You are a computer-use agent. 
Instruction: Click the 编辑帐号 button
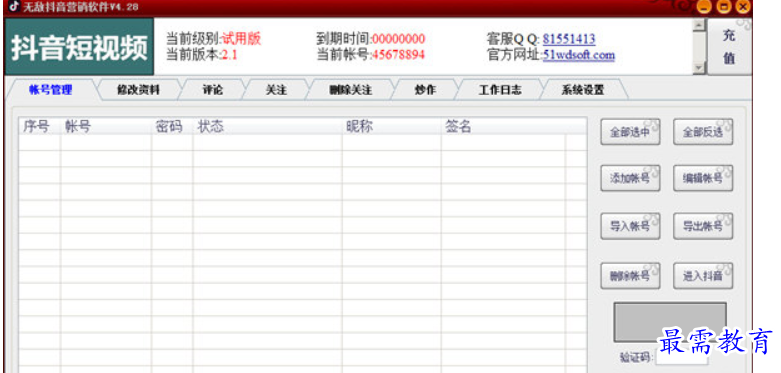[x=703, y=178]
